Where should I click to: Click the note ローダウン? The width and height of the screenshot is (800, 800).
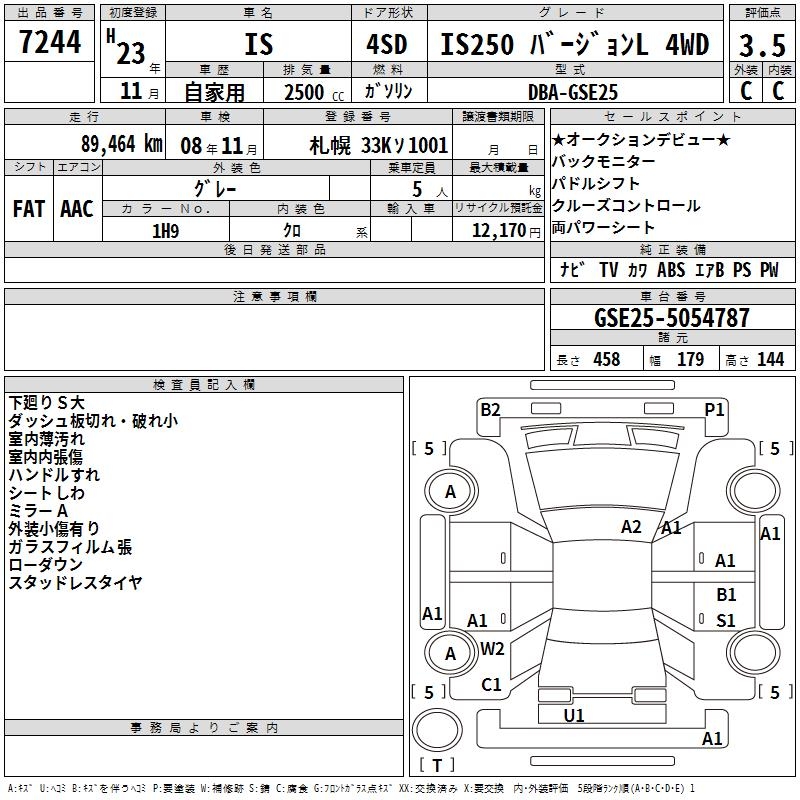(x=45, y=564)
